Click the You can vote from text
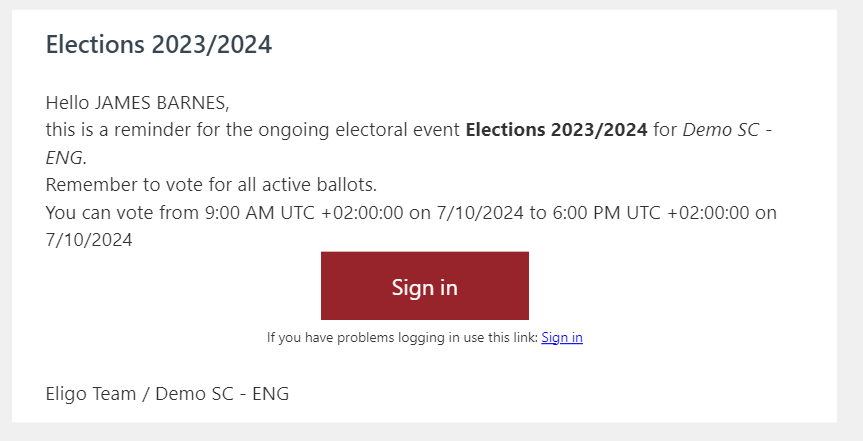Image resolution: width=863 pixels, height=441 pixels. pos(122,213)
